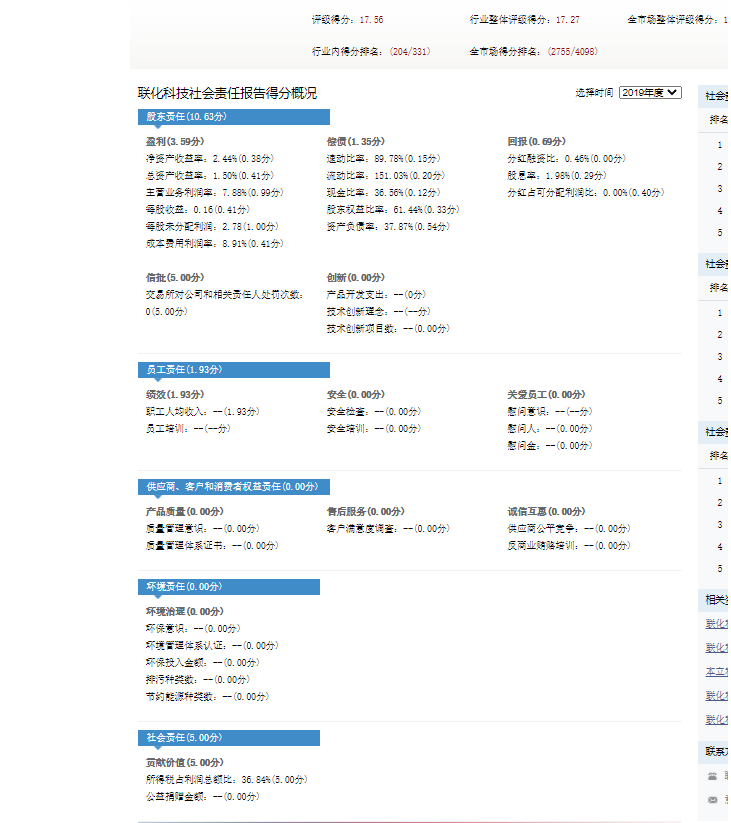Click the 慰问意识 row
731x823 pixels.
(x=550, y=412)
